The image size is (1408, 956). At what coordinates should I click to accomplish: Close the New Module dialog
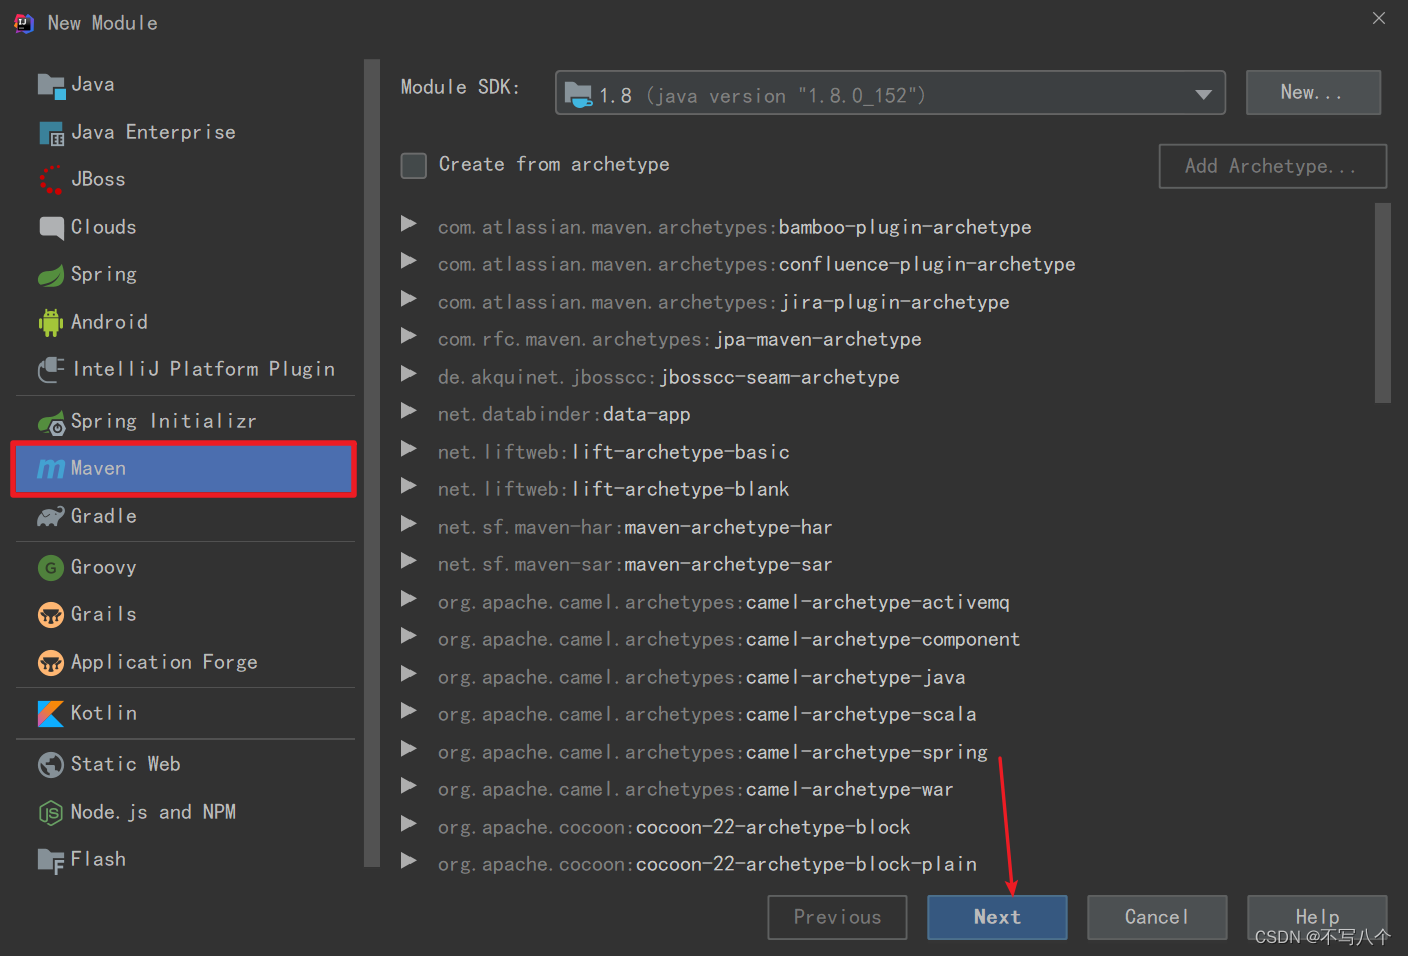1379,18
